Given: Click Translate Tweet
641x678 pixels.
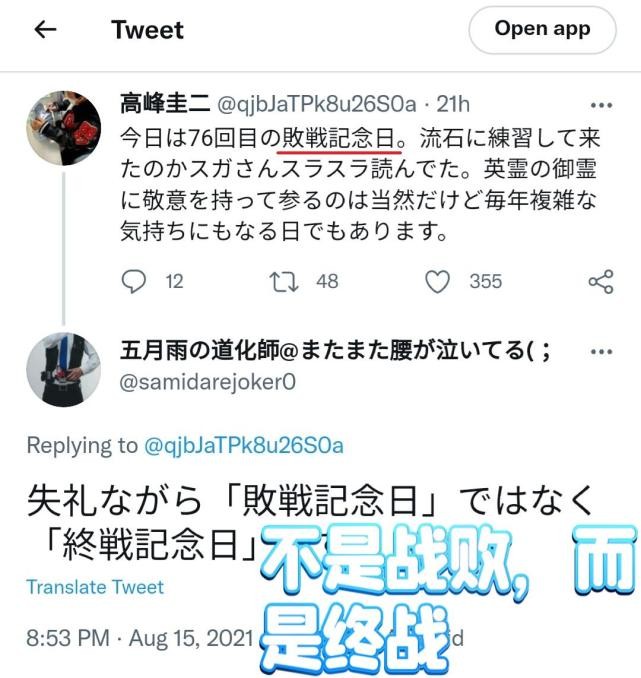Looking at the screenshot, I should (95, 587).
